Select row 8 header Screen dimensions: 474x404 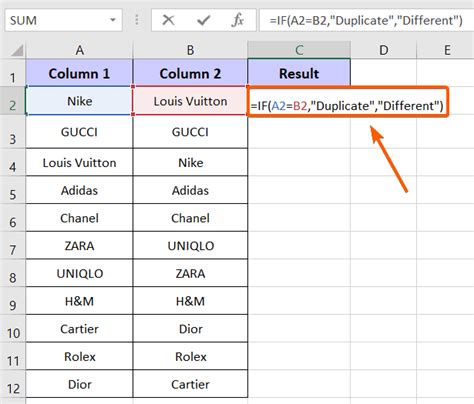click(x=13, y=273)
